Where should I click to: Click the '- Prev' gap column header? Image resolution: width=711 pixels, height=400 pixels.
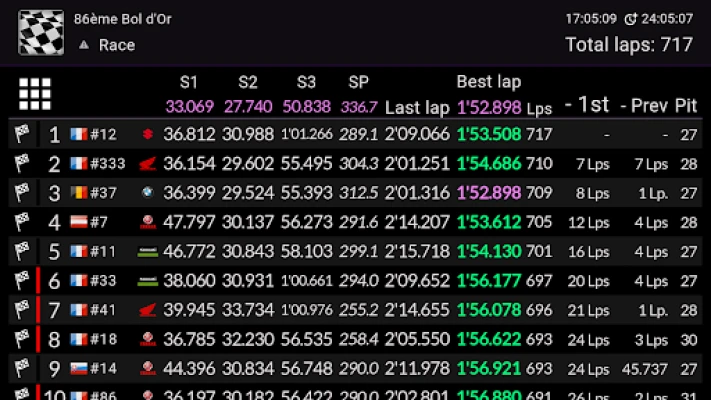click(x=644, y=106)
